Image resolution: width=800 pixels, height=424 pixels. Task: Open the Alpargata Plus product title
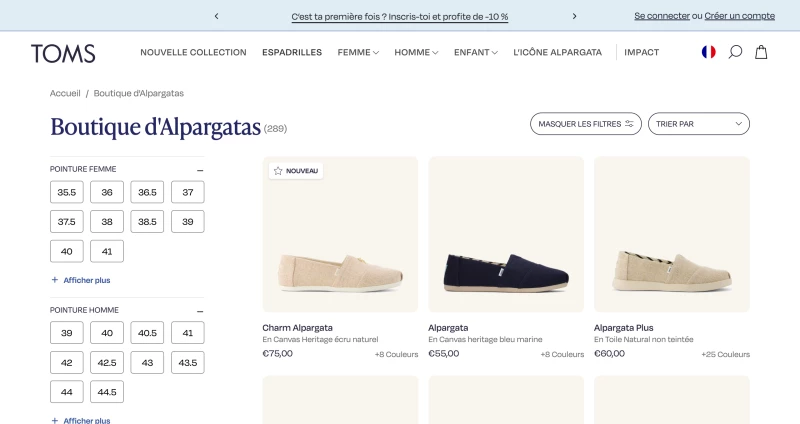[x=623, y=328]
